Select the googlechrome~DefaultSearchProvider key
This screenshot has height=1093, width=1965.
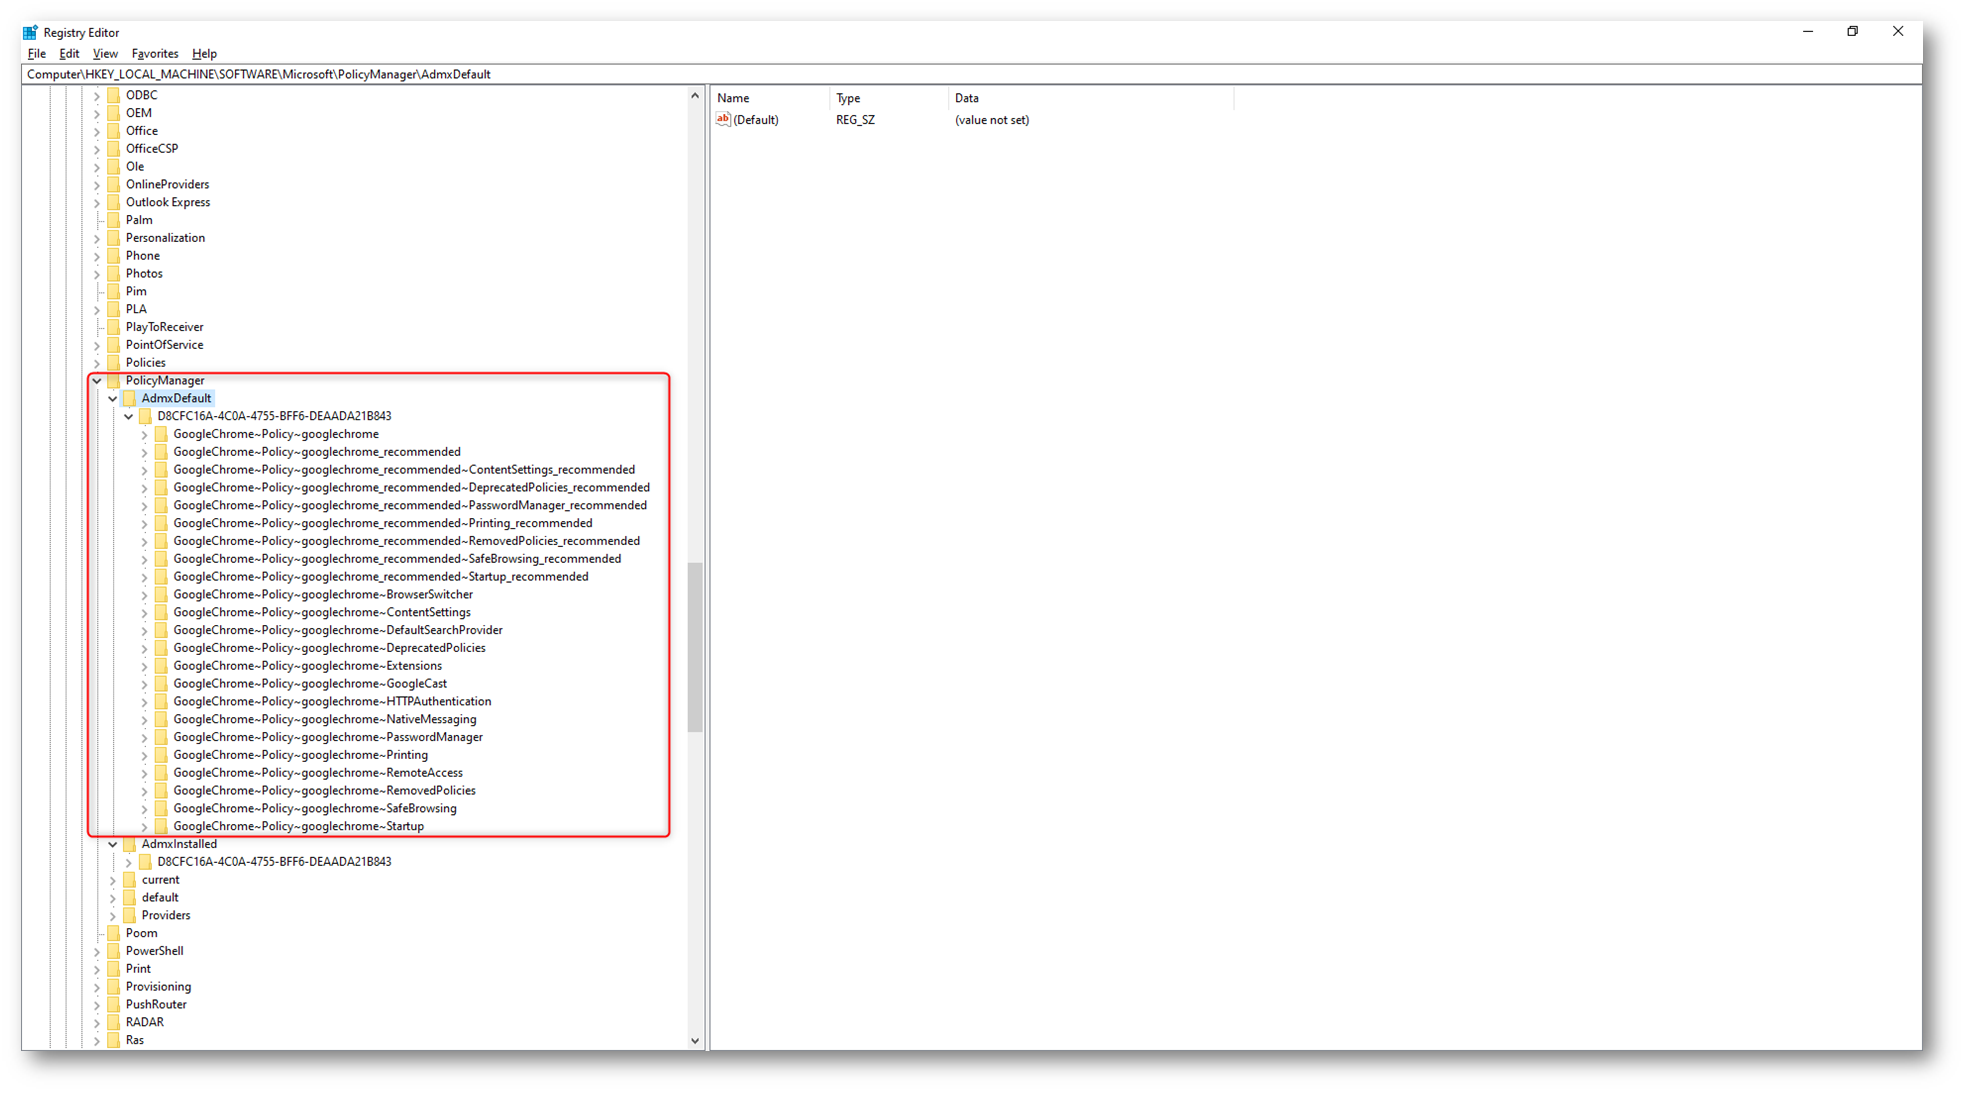coord(338,630)
